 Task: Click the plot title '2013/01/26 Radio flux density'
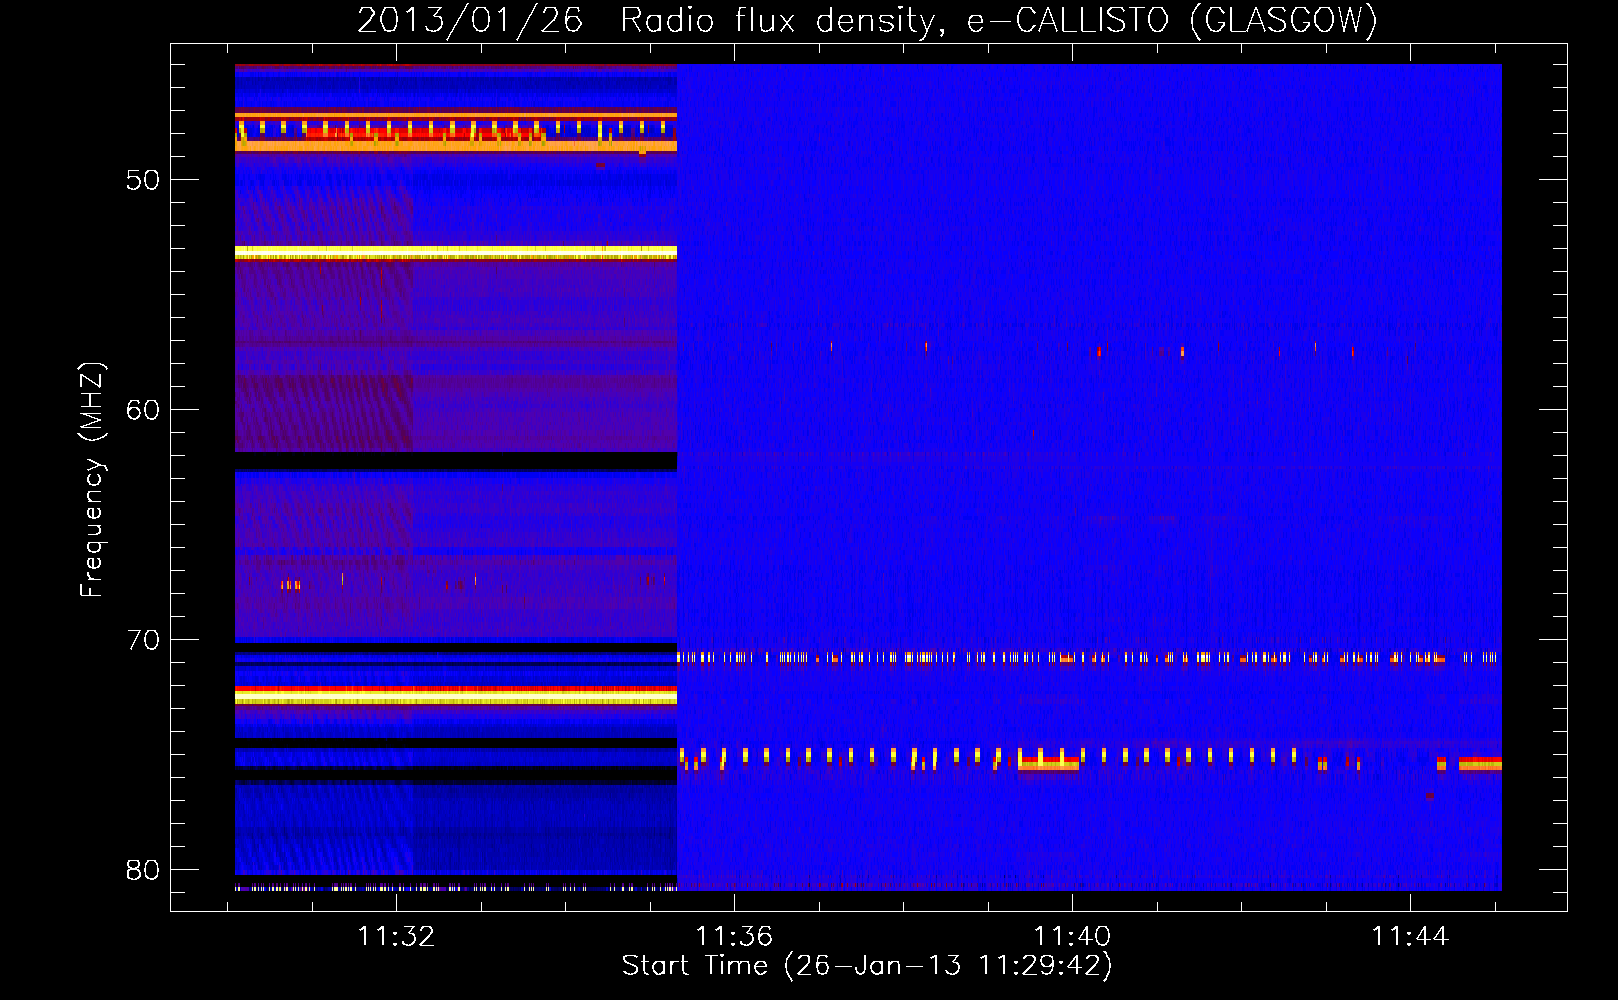[x=867, y=21]
